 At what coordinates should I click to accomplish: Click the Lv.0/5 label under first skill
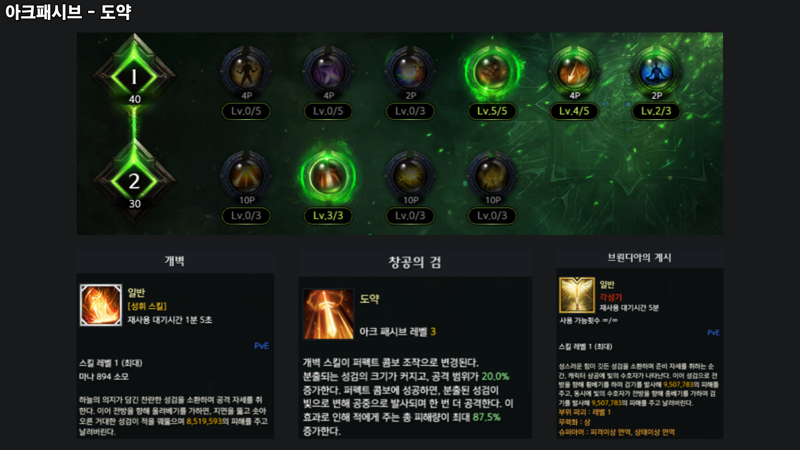pyautogui.click(x=246, y=111)
